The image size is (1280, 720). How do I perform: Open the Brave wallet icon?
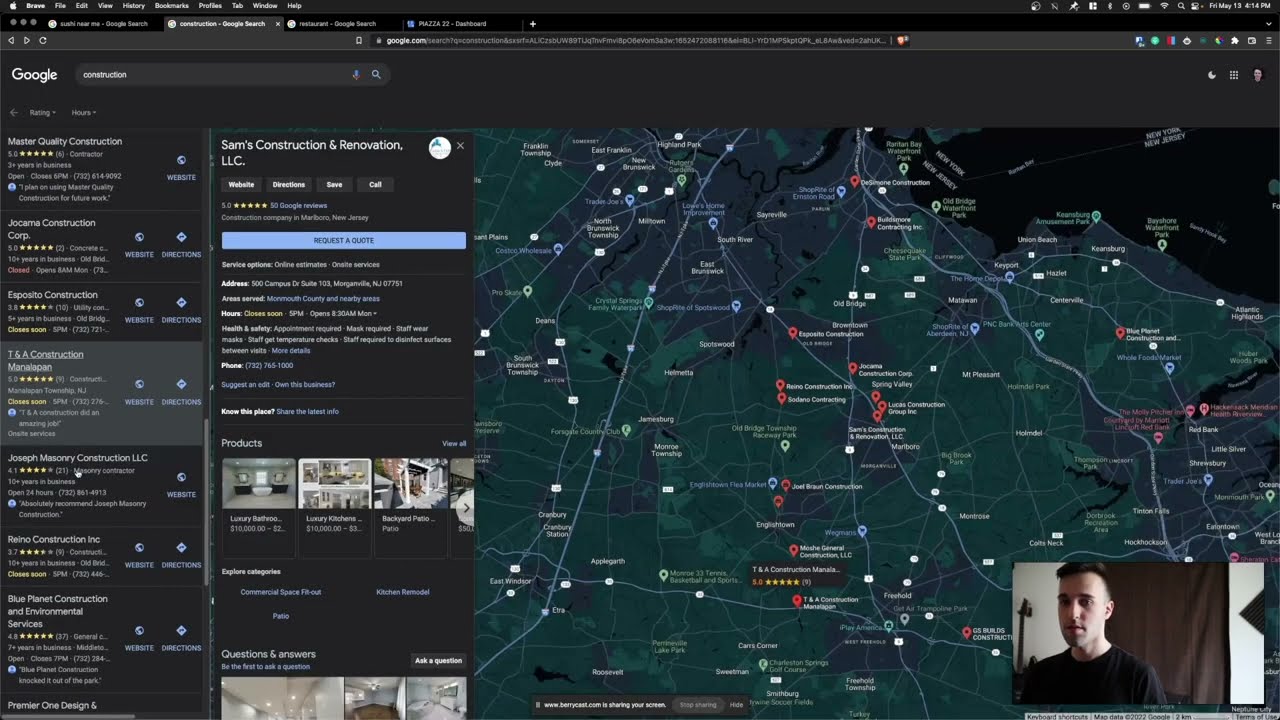1251,40
